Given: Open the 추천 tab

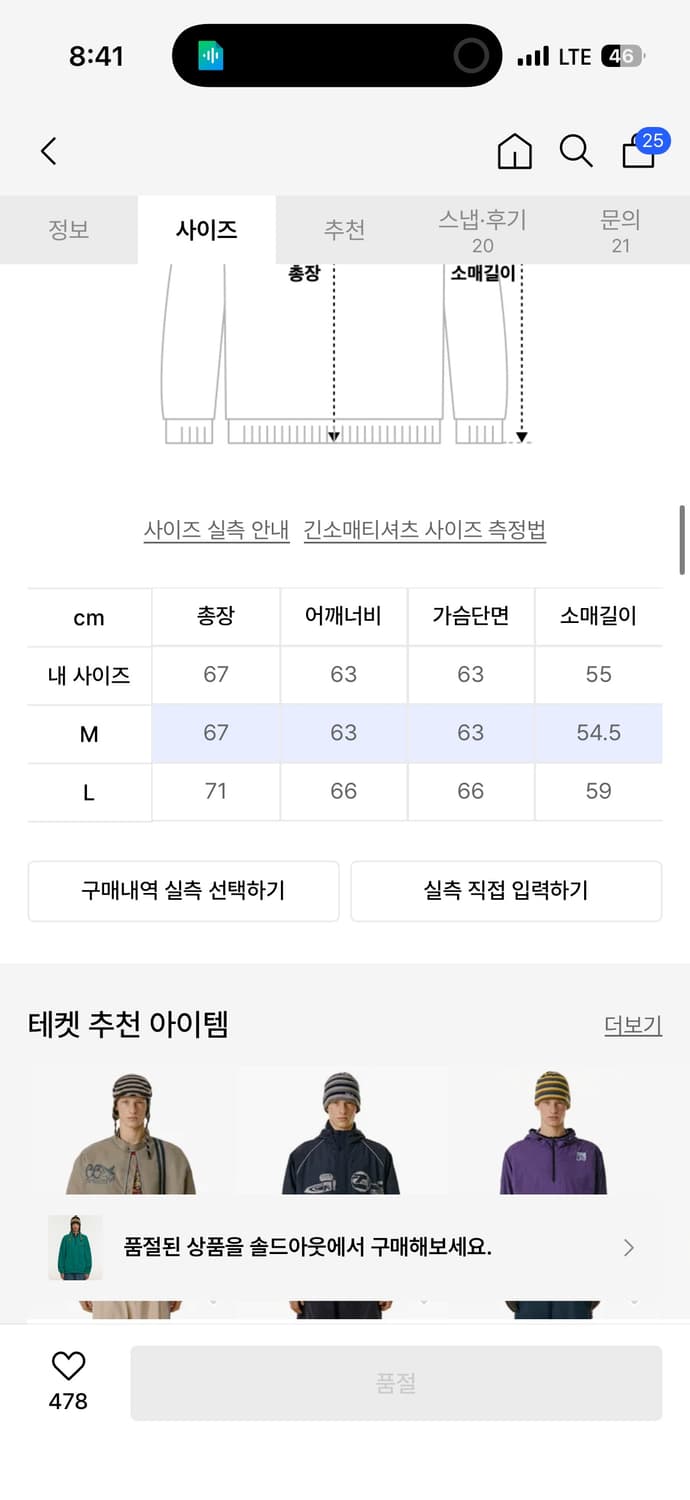Looking at the screenshot, I should click(x=344, y=229).
